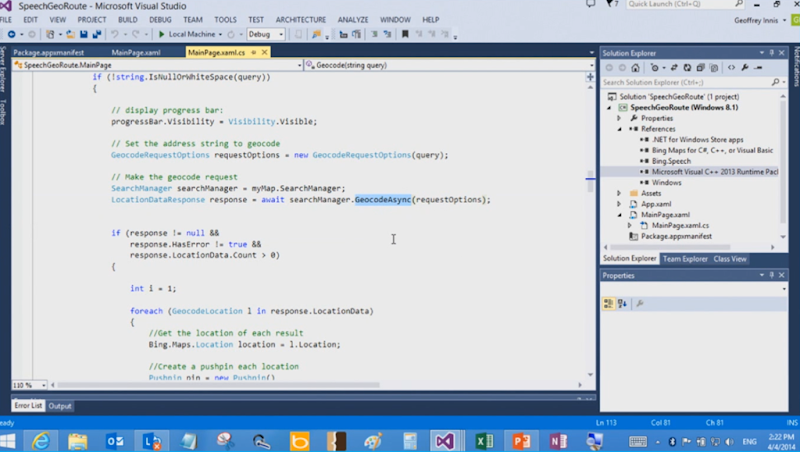Click the code editor horizontal scrollbar
This screenshot has width=800, height=452.
(x=219, y=385)
